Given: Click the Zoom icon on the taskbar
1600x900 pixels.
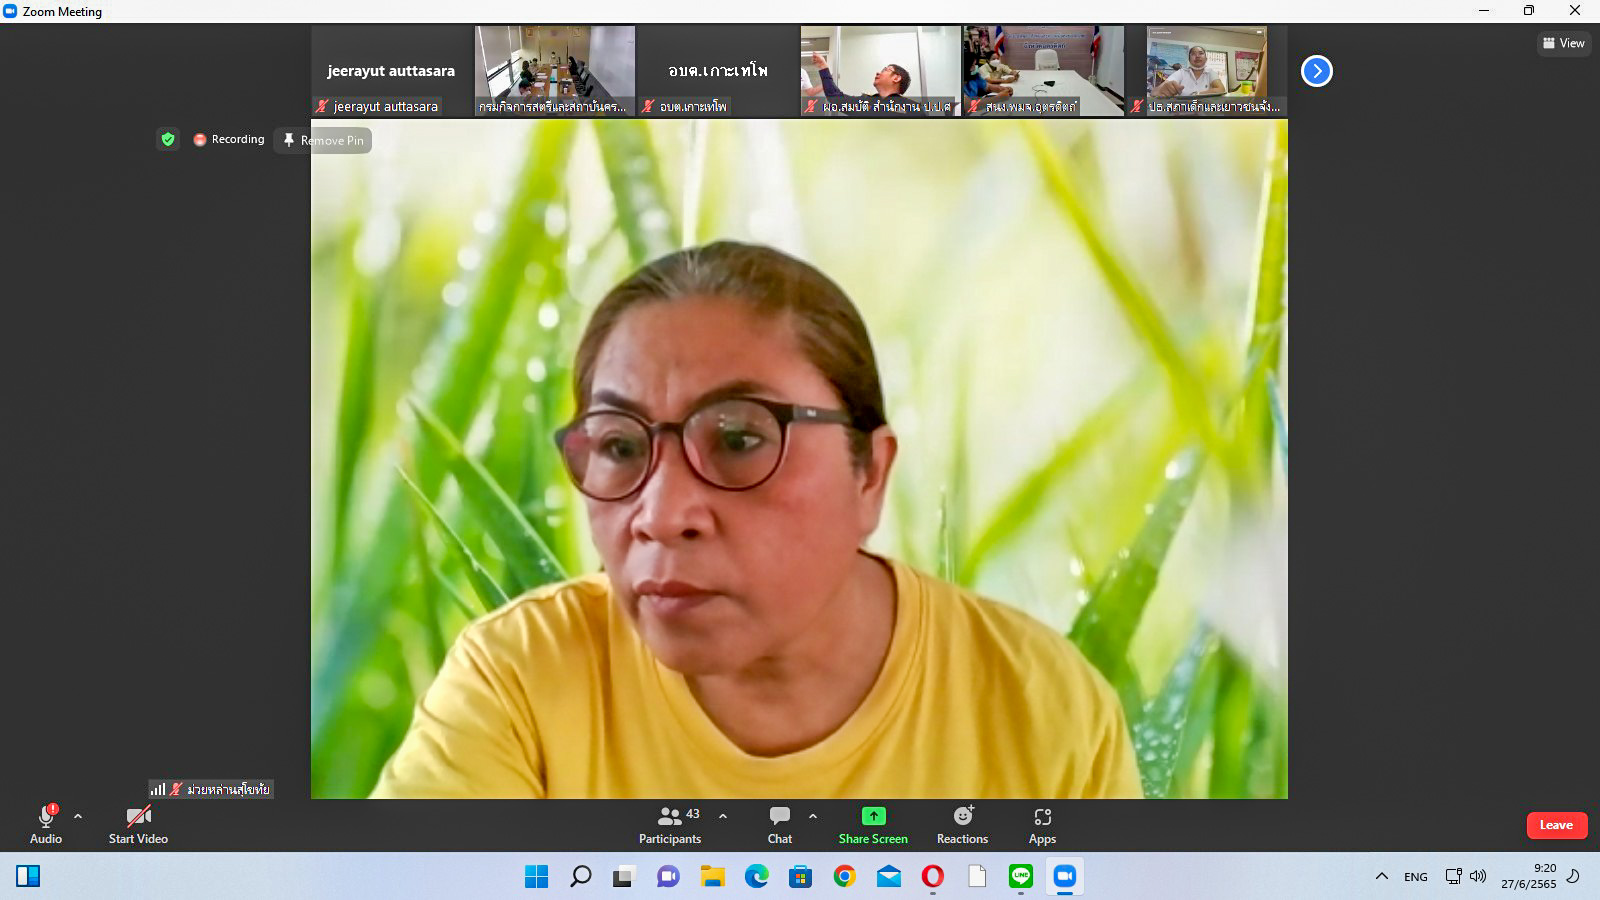Looking at the screenshot, I should coord(1065,877).
